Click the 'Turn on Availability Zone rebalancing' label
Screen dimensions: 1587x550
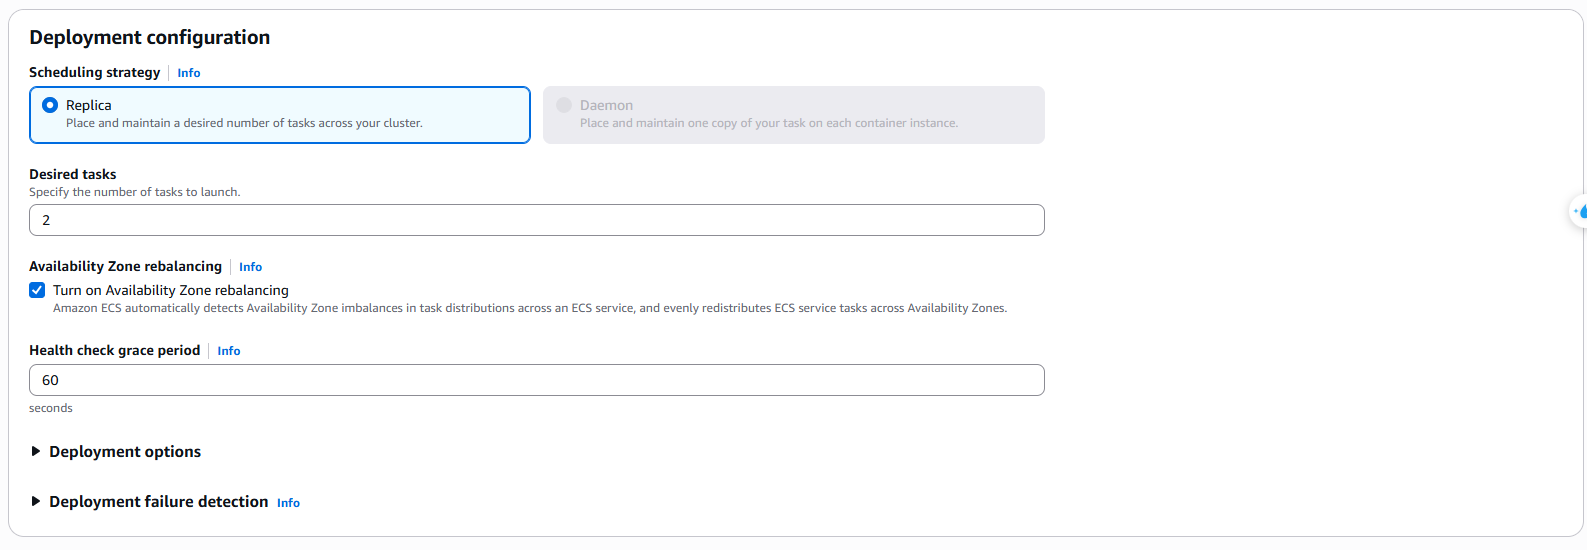171,290
